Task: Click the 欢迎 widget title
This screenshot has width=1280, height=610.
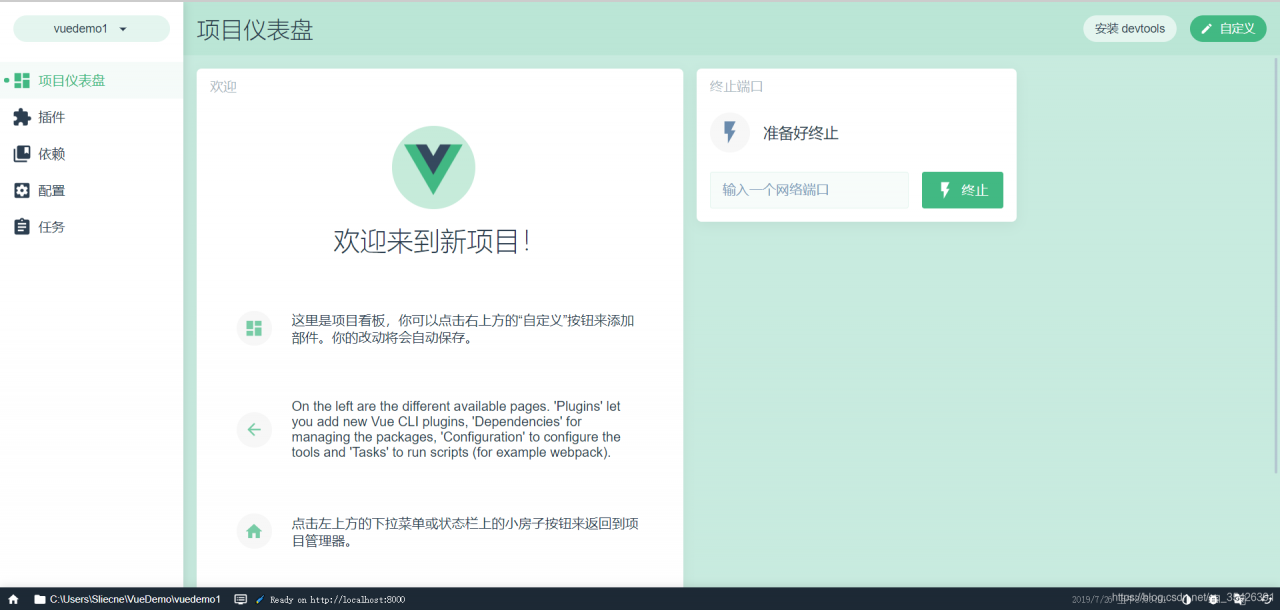Action: (223, 87)
